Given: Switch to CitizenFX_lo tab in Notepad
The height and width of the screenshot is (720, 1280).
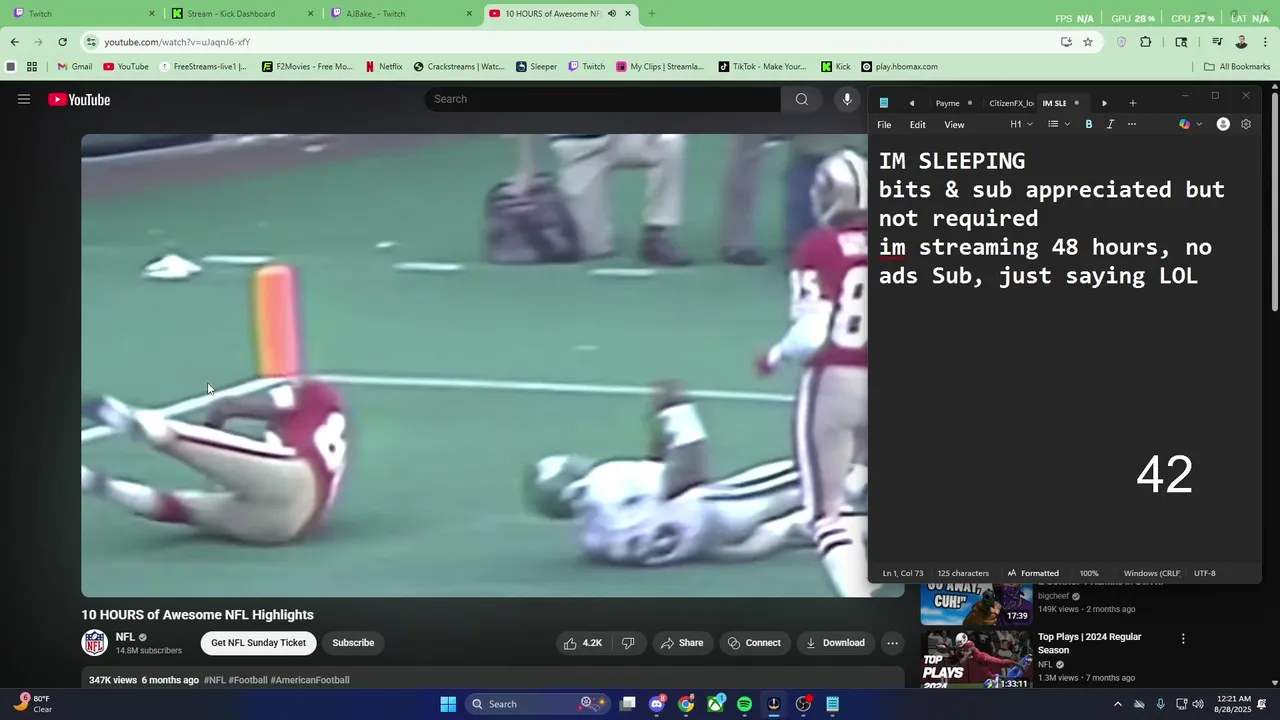Looking at the screenshot, I should 1010,103.
